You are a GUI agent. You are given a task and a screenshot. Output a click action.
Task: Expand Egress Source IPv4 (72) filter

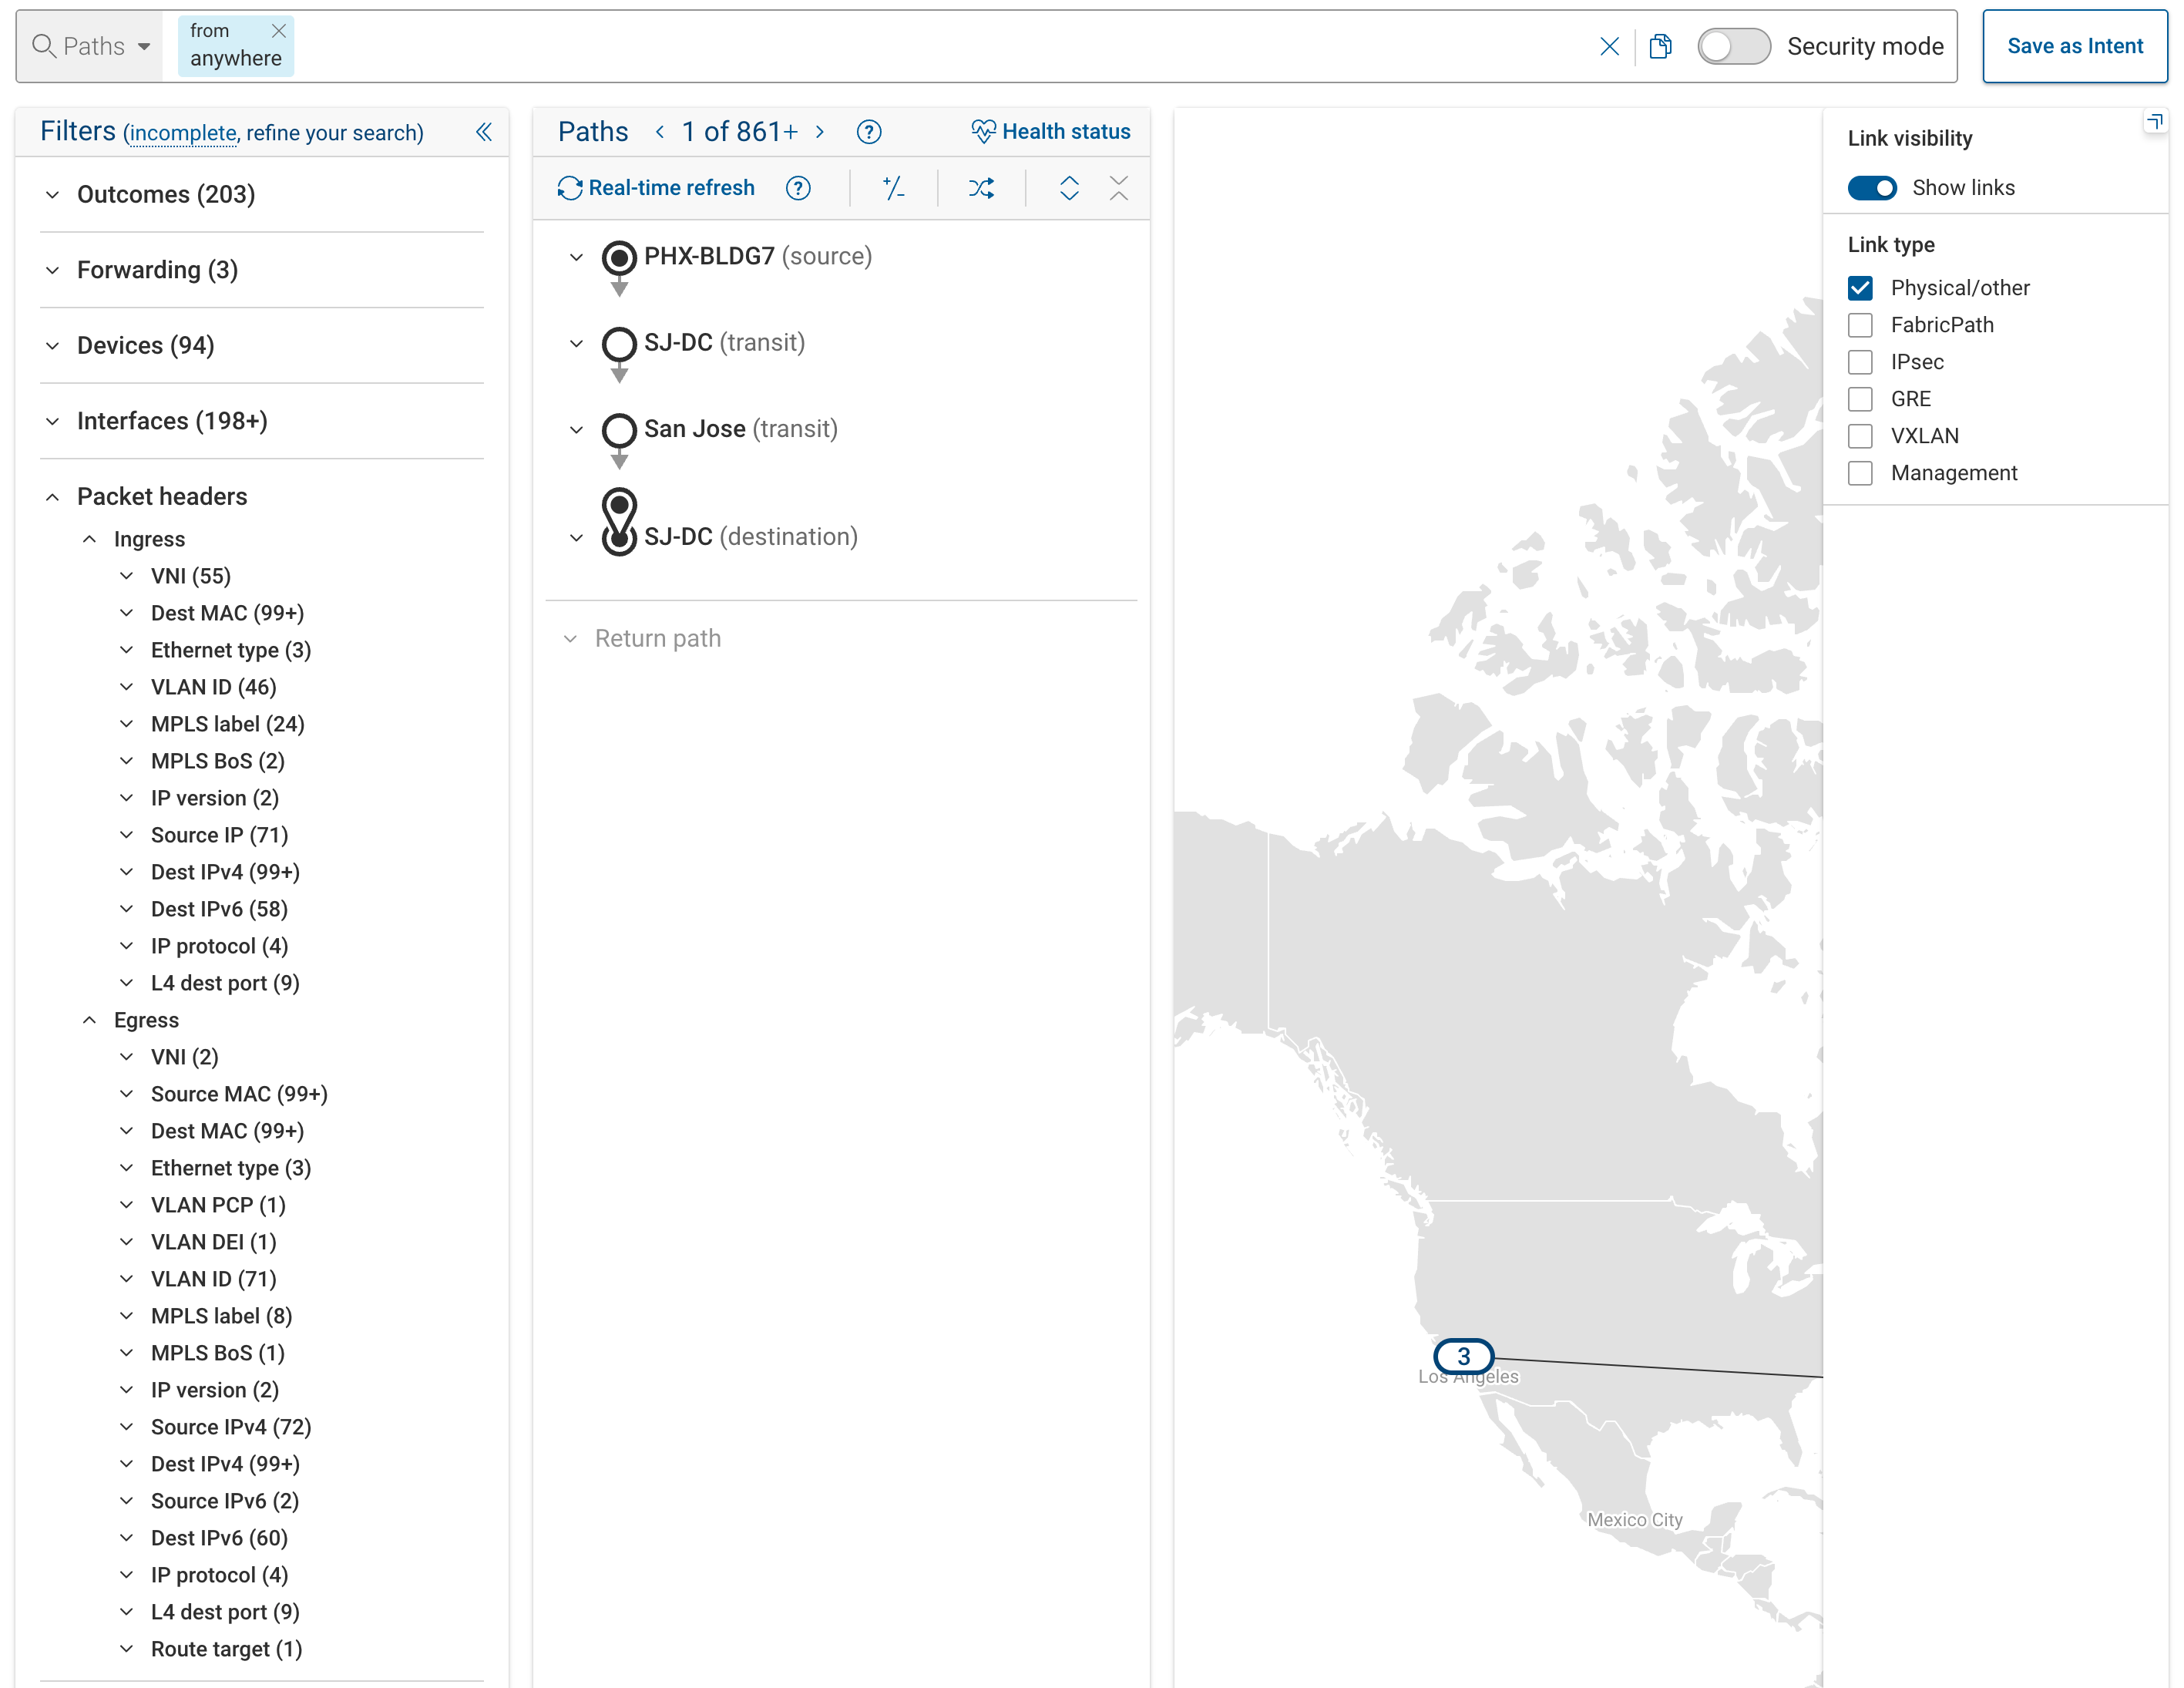126,1427
